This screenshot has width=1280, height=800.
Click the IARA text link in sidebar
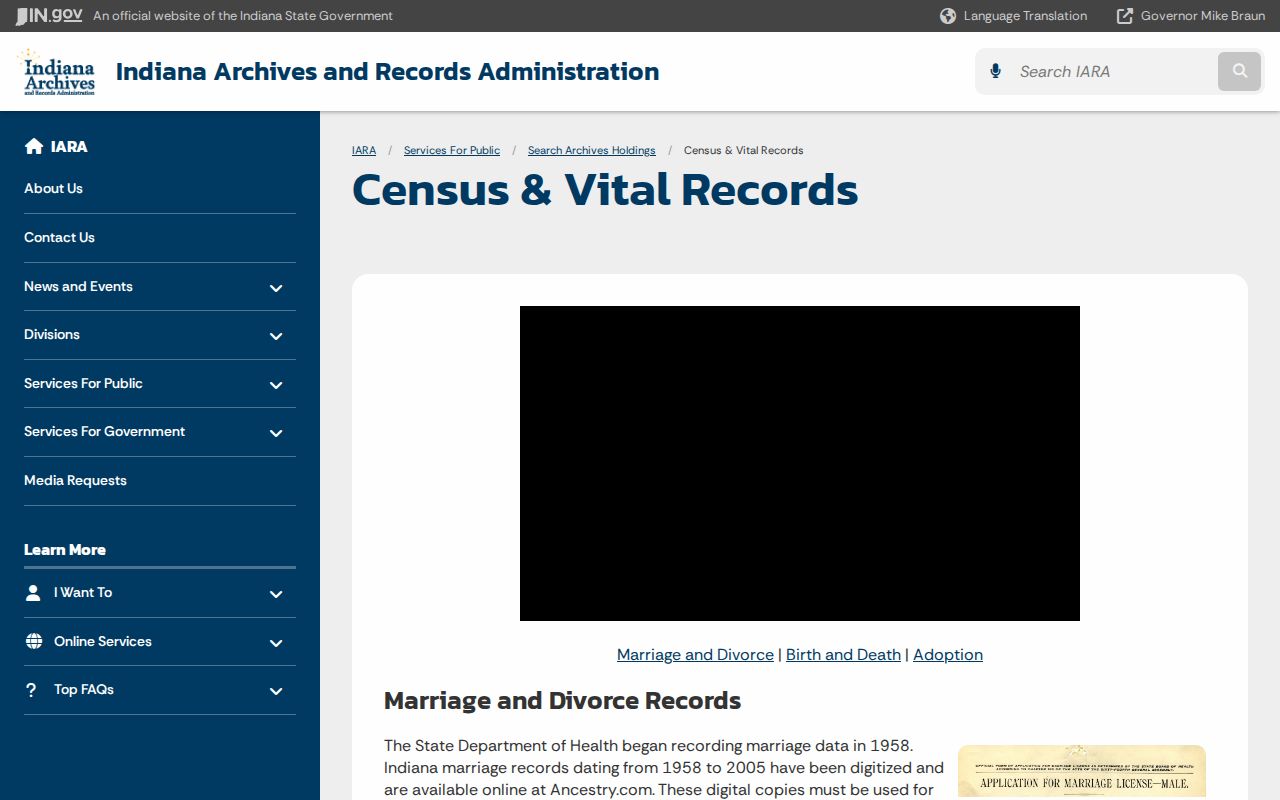[x=69, y=146]
